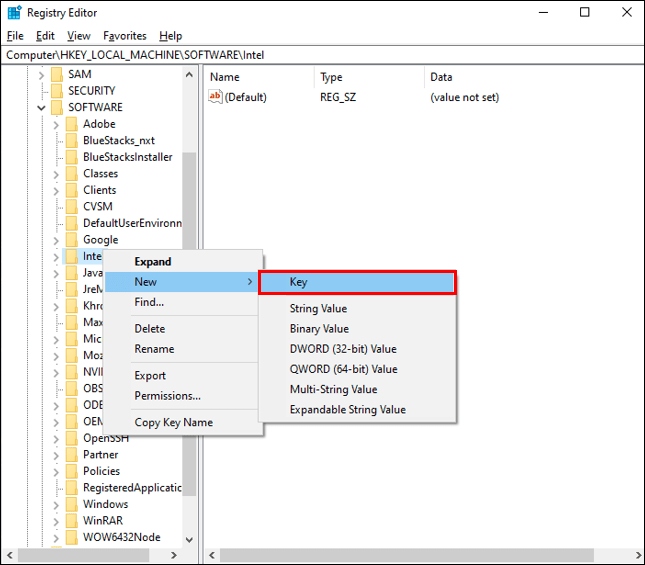
Task: Select DWORD (32-bit) Value option
Action: click(357, 349)
